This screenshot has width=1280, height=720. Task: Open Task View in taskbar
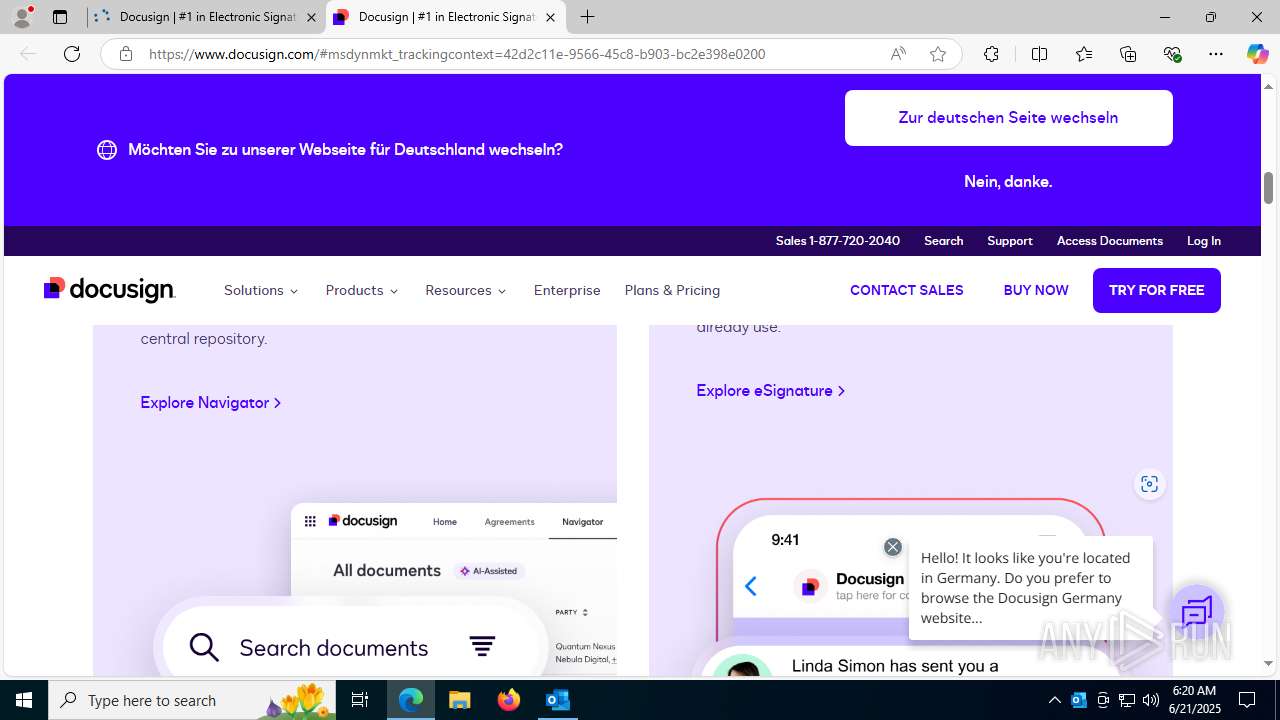(x=360, y=700)
